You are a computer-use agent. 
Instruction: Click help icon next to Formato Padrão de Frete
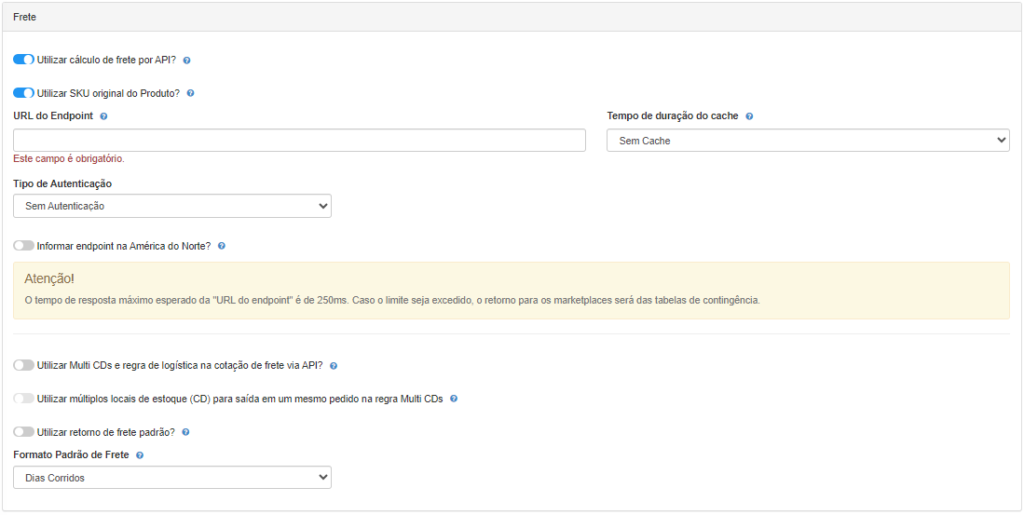(x=140, y=454)
